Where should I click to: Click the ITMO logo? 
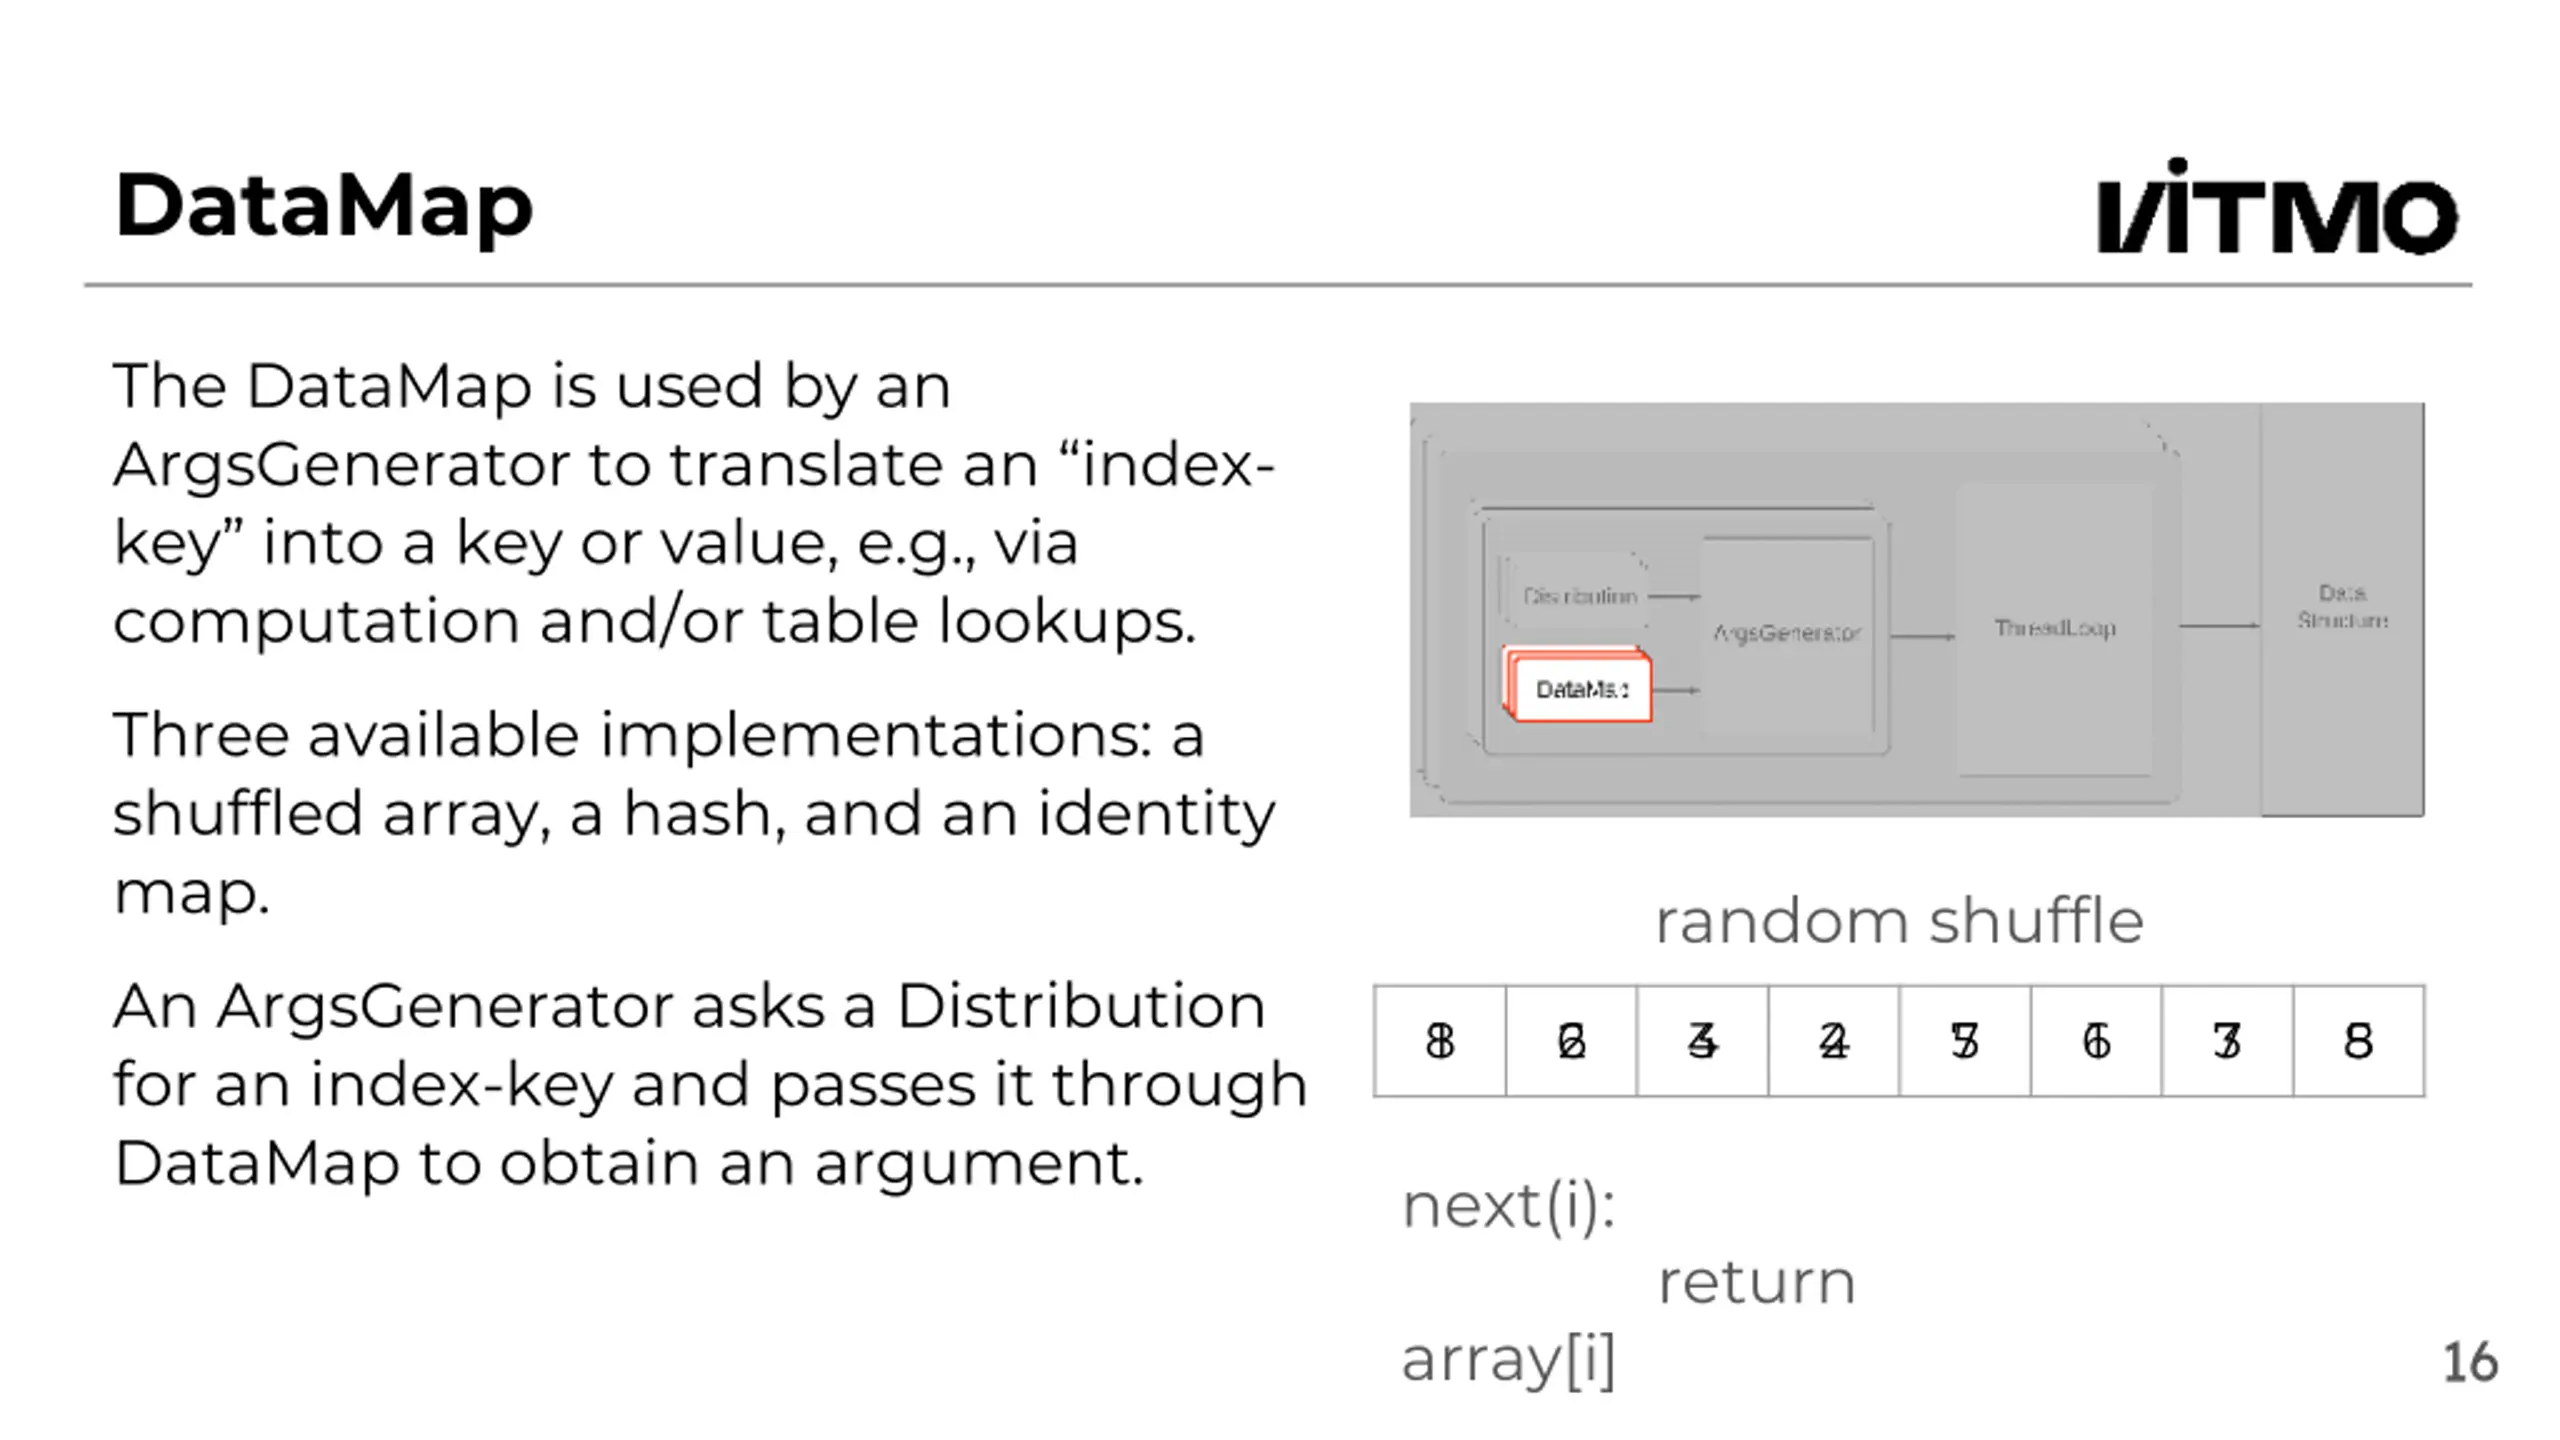tap(2276, 207)
